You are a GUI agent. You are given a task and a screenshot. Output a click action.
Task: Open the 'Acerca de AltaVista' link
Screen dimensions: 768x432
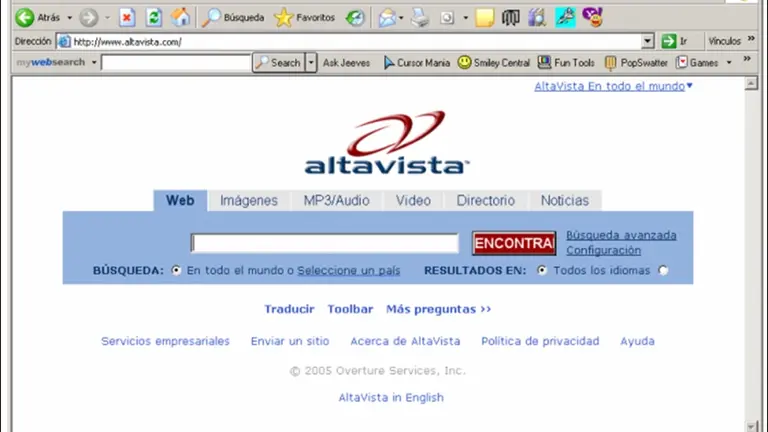coord(405,341)
